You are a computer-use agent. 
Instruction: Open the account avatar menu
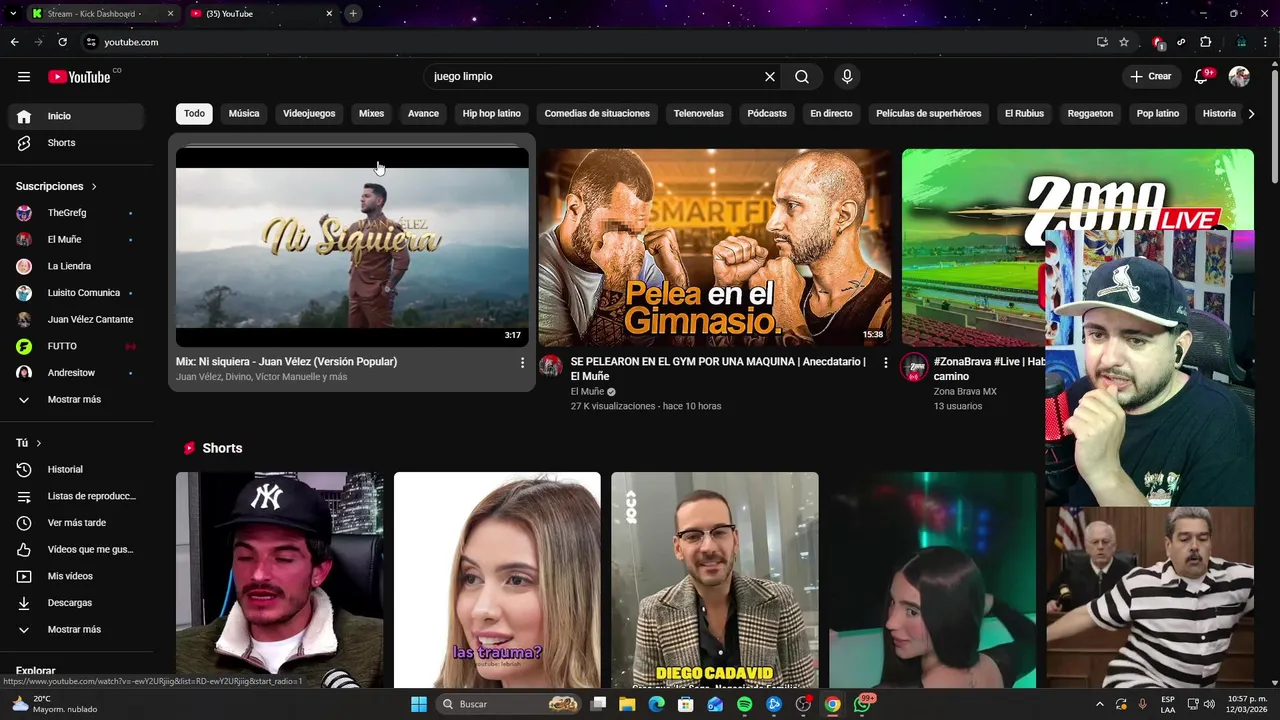(1239, 77)
